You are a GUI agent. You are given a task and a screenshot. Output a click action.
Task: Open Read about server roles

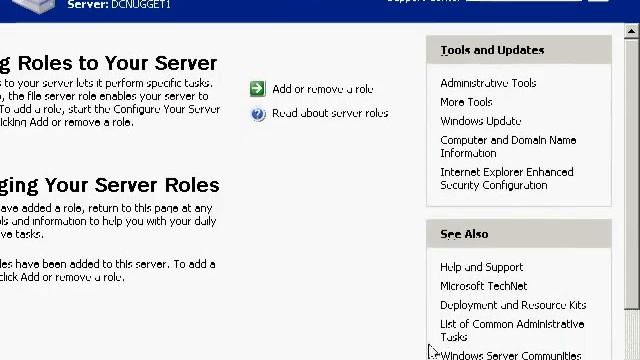coord(330,113)
